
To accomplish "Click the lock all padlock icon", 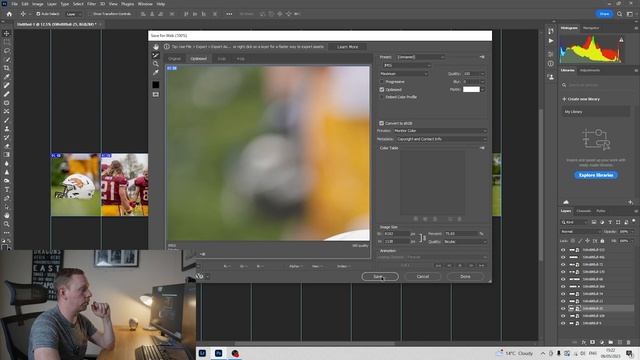I will point(602,241).
